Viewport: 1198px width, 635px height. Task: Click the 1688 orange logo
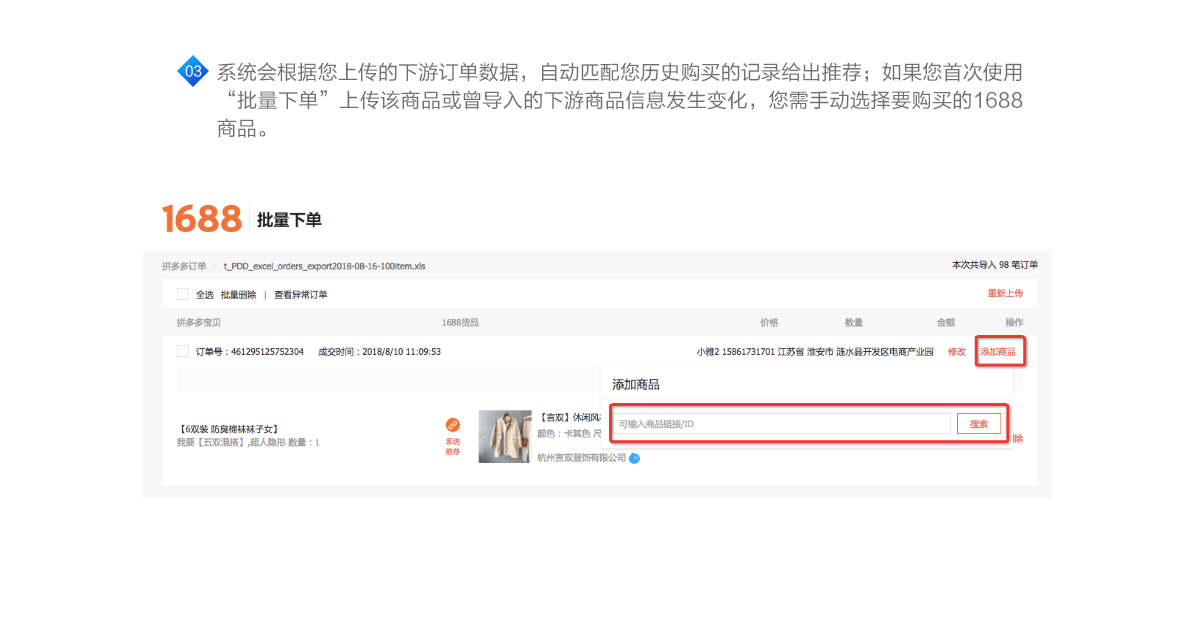tap(202, 219)
